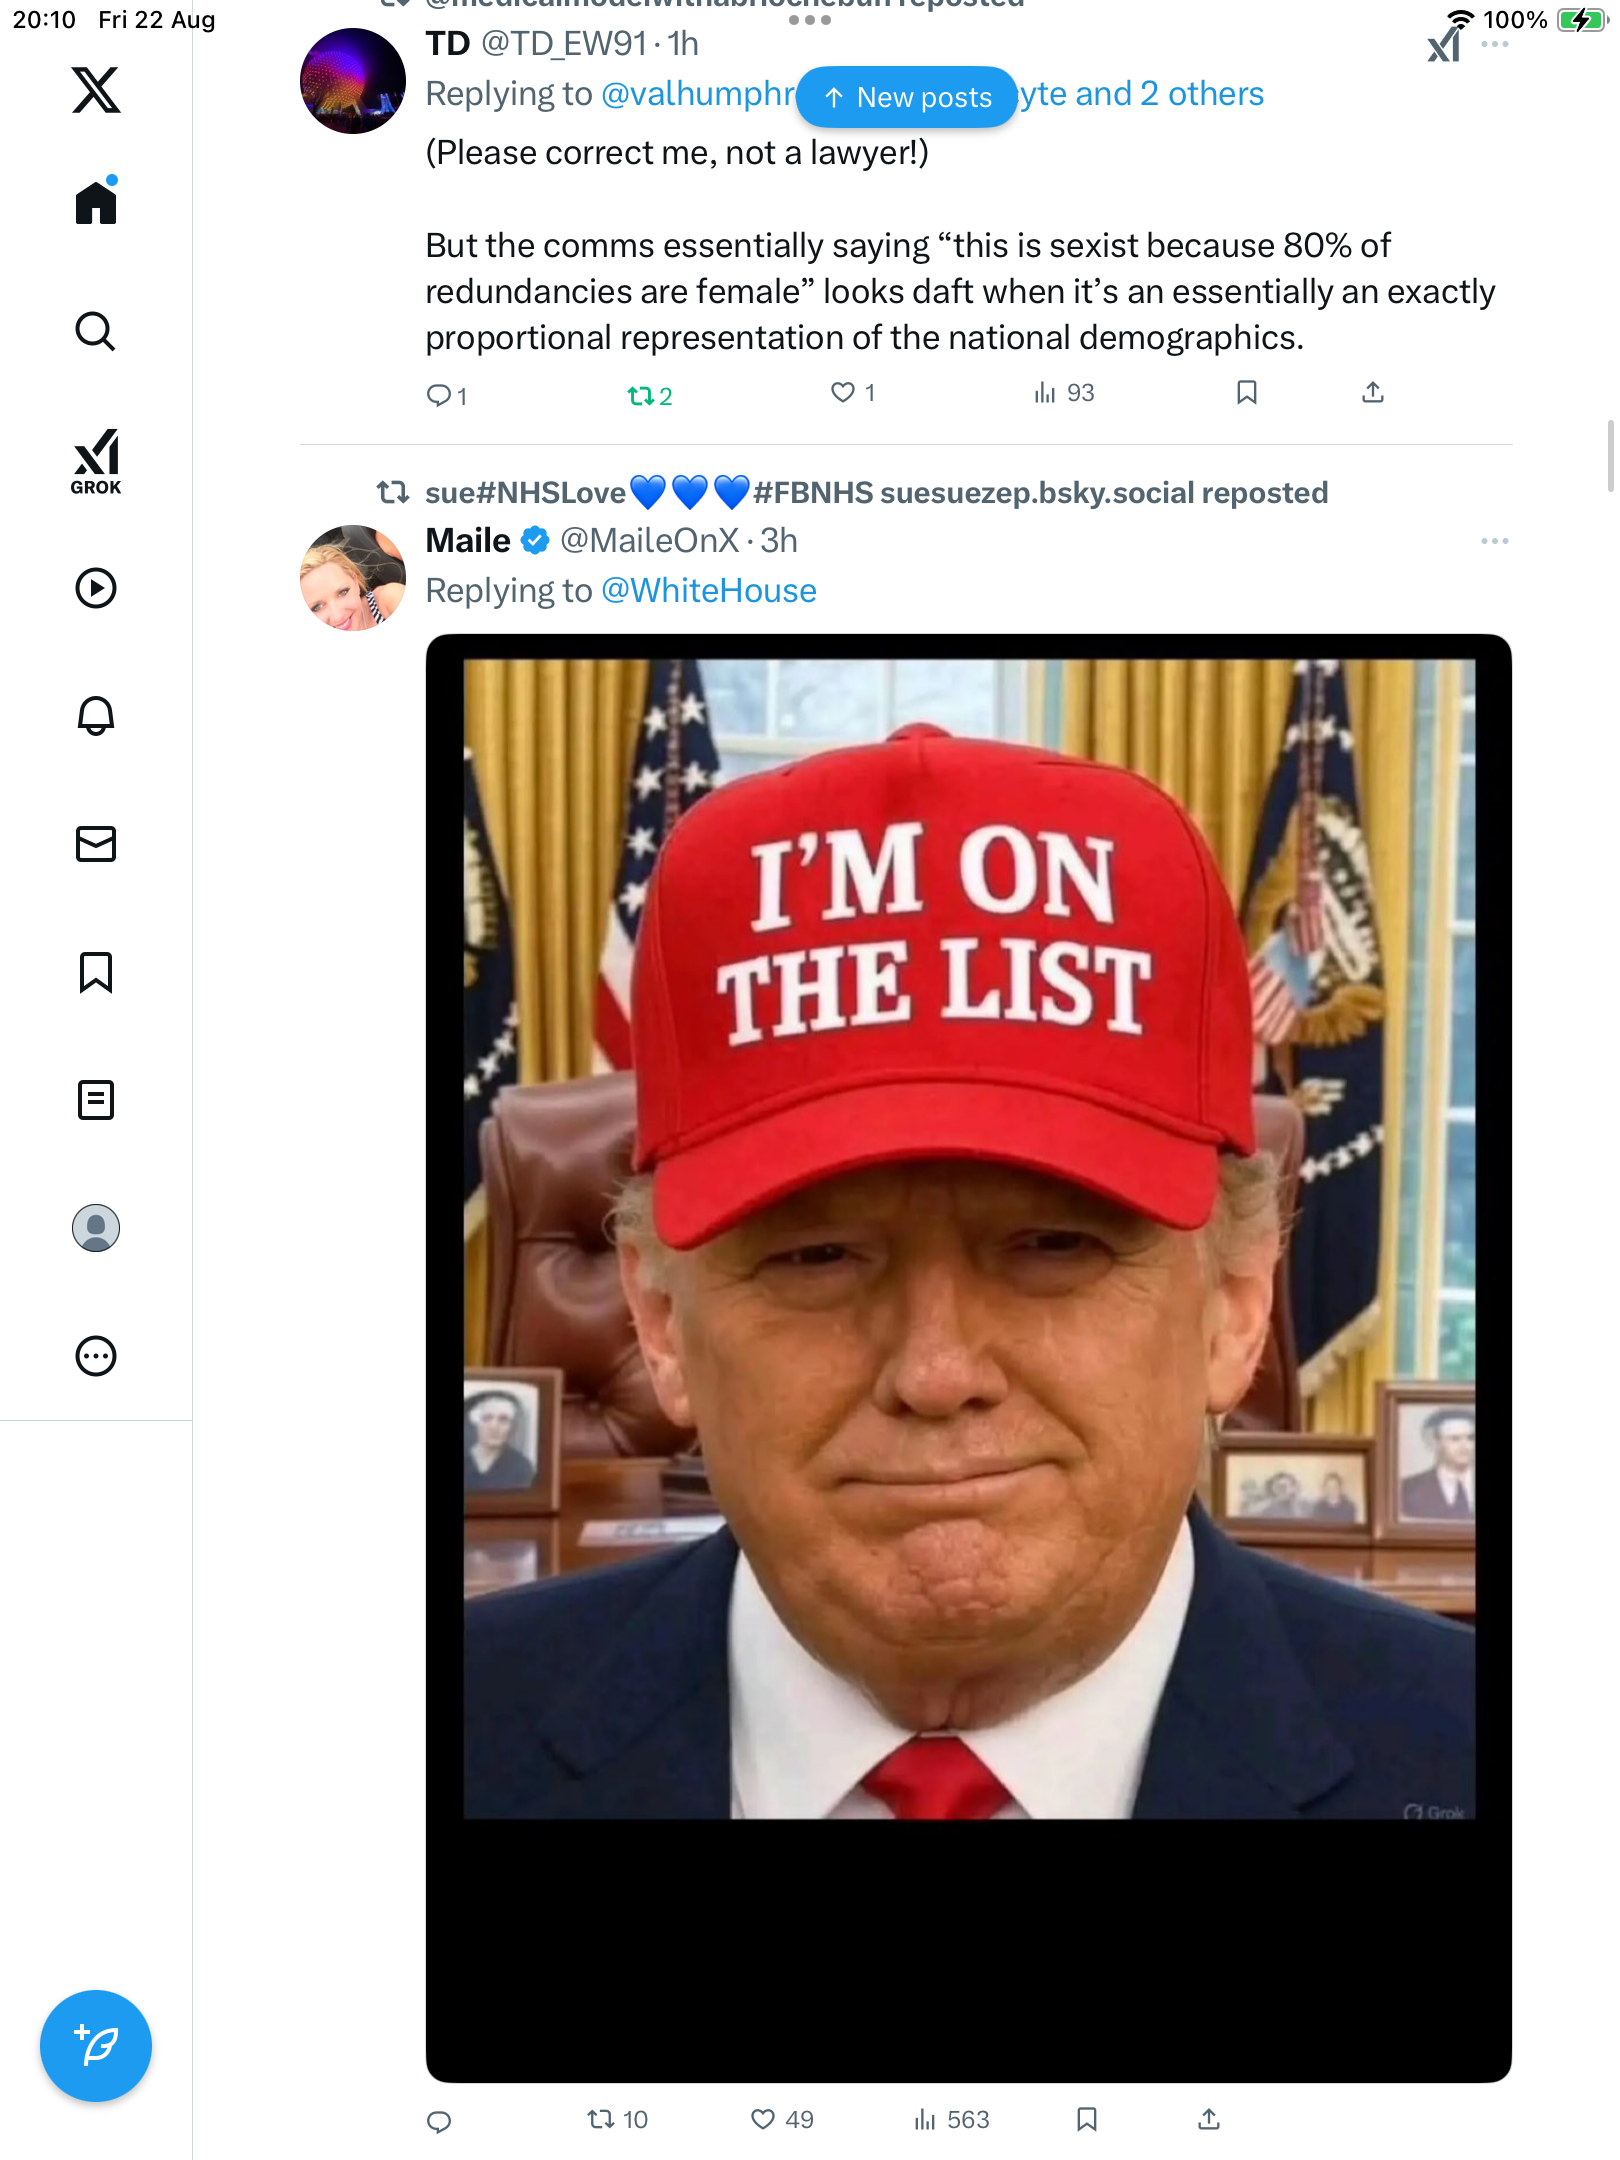Open more options for Maile's post
The width and height of the screenshot is (1620, 2160).
click(1494, 541)
